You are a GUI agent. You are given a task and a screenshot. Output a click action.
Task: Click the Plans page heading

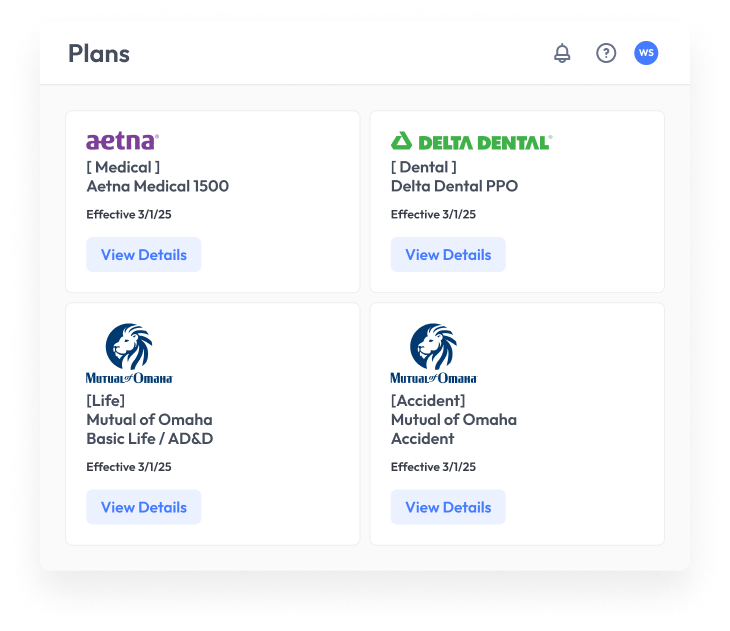(x=99, y=54)
